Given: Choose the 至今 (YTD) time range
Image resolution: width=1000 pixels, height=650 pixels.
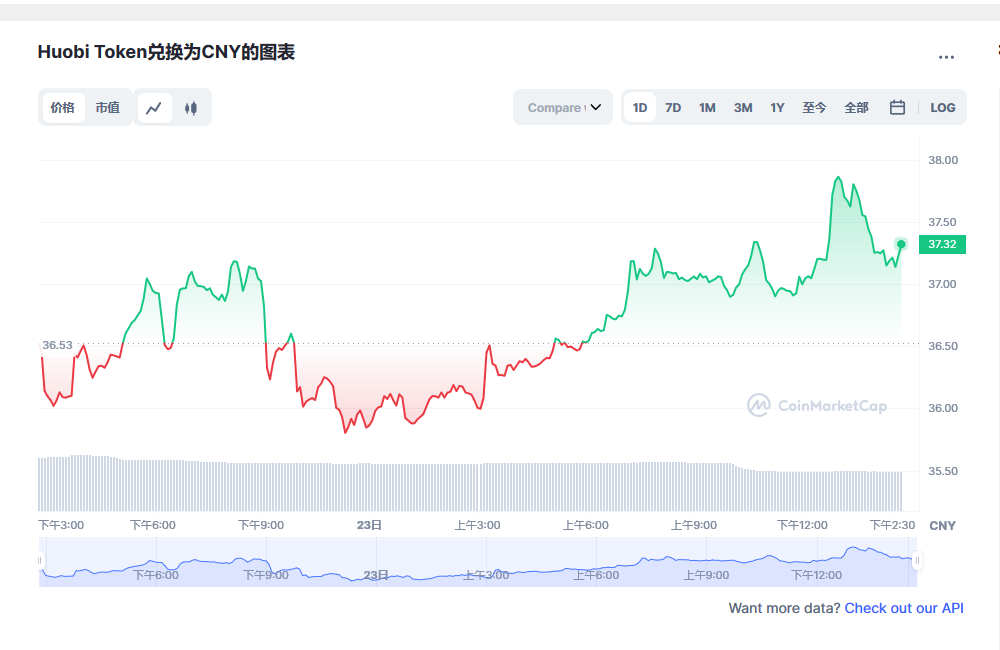Looking at the screenshot, I should (x=814, y=107).
